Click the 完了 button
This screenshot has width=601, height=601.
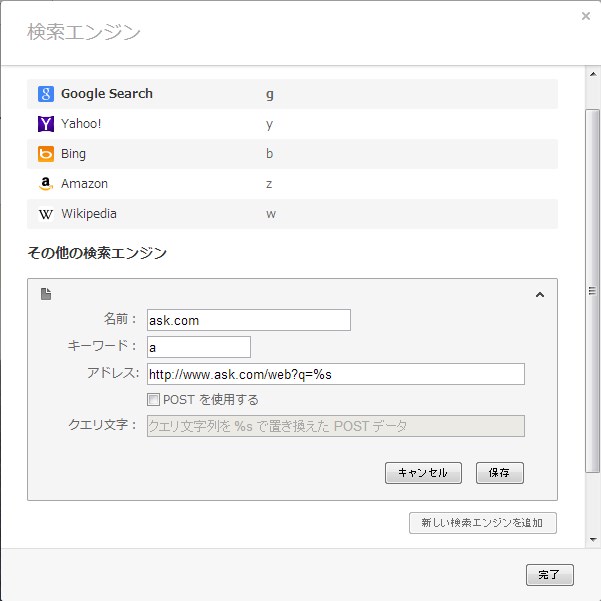pyautogui.click(x=550, y=575)
